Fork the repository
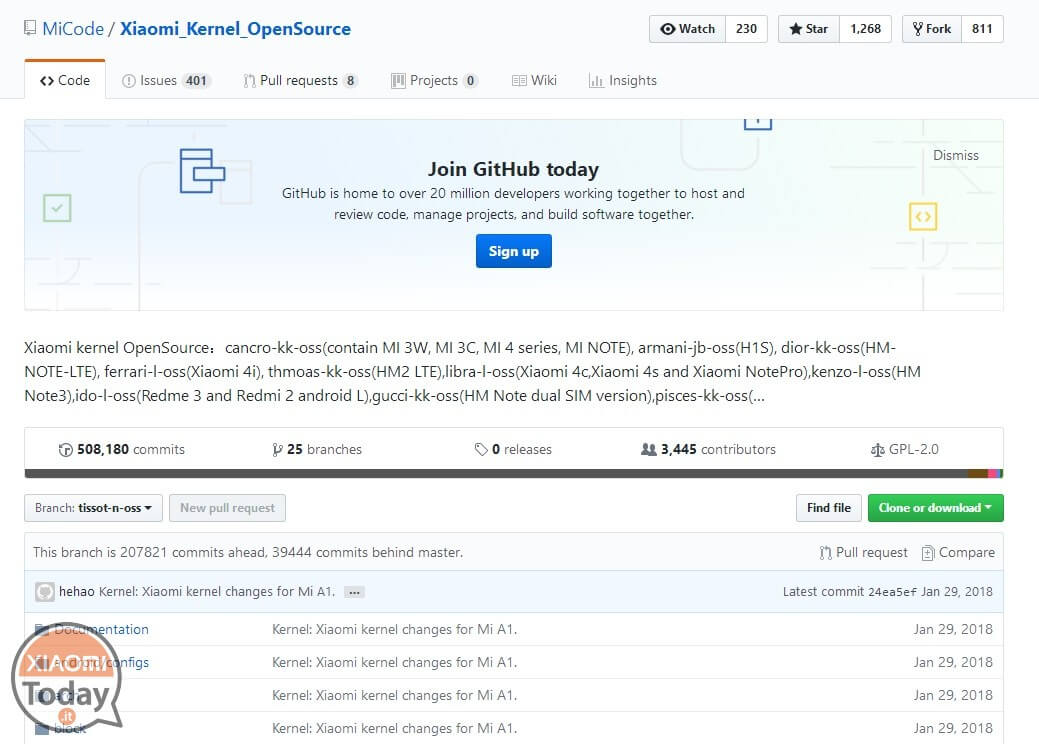The width and height of the screenshot is (1039, 744). 932,29
